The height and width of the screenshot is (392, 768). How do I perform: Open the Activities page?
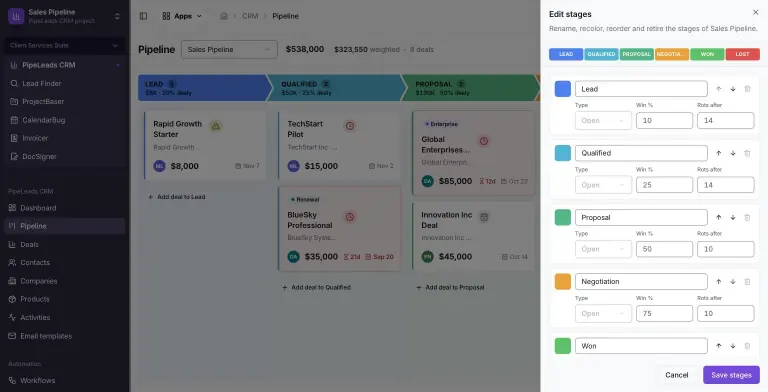[64, 318]
